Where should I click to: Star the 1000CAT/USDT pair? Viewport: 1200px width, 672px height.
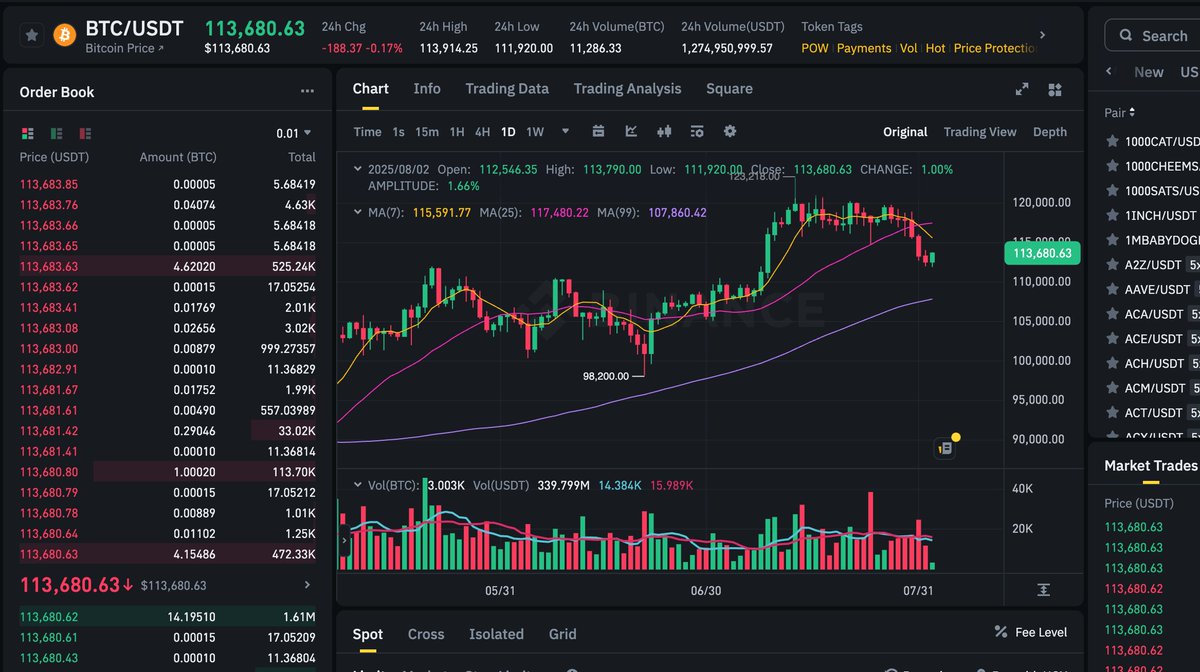coord(1111,141)
